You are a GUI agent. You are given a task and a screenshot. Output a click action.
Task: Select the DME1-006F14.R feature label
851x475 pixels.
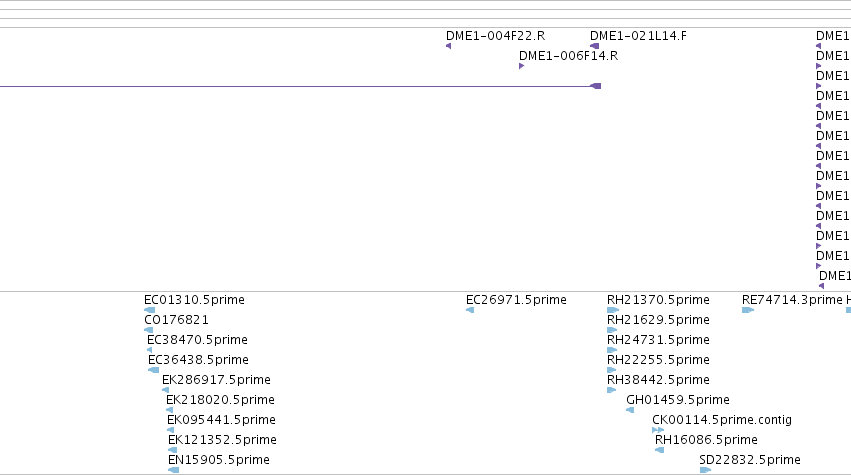pos(568,56)
